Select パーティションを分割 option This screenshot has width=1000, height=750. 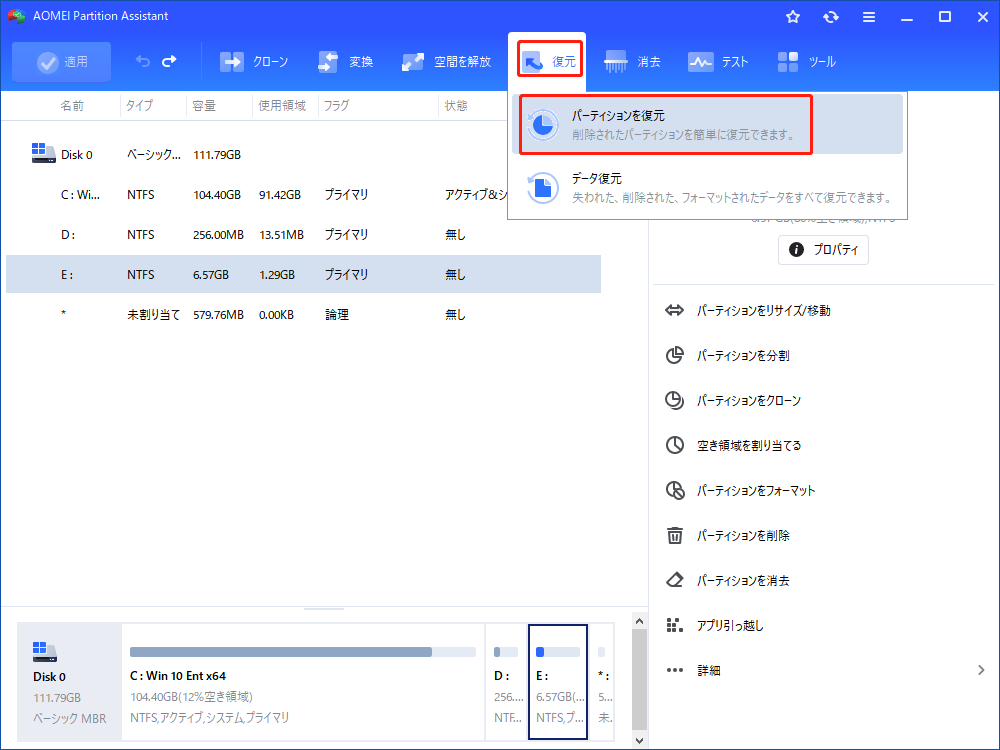(743, 355)
